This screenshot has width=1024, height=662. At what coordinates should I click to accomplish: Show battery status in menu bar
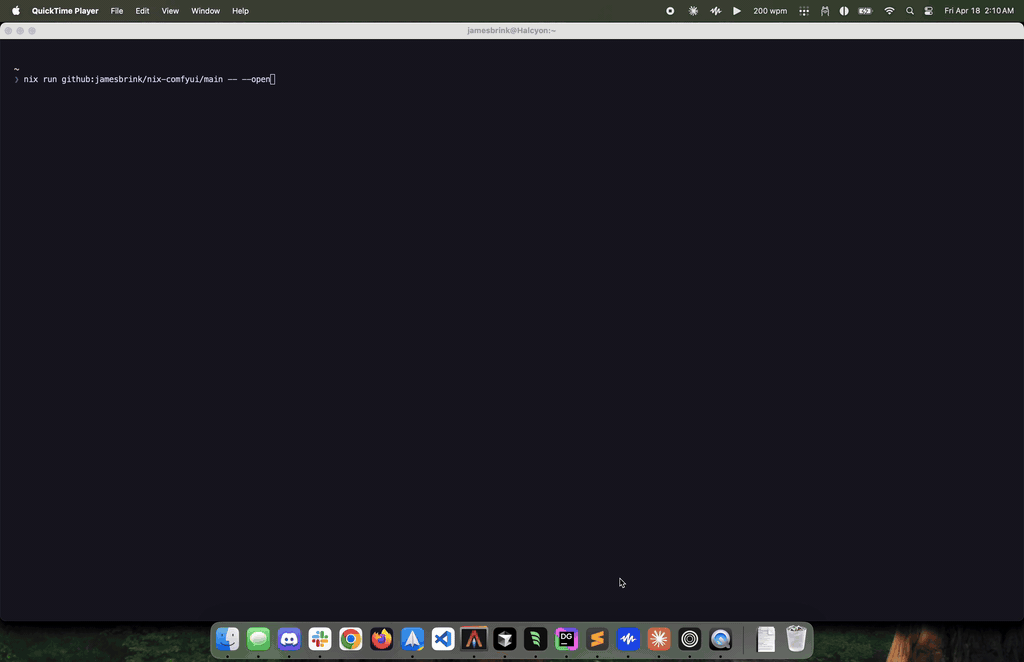coord(865,11)
